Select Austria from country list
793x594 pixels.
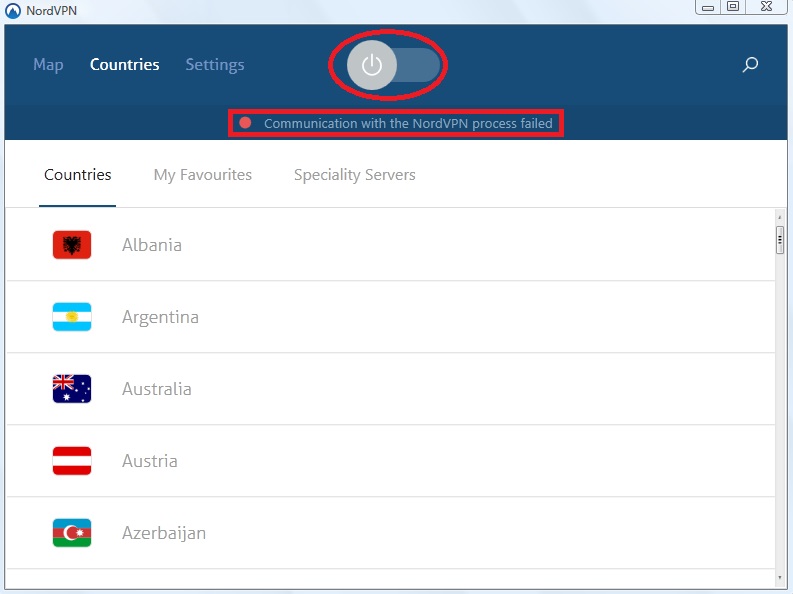coord(390,461)
